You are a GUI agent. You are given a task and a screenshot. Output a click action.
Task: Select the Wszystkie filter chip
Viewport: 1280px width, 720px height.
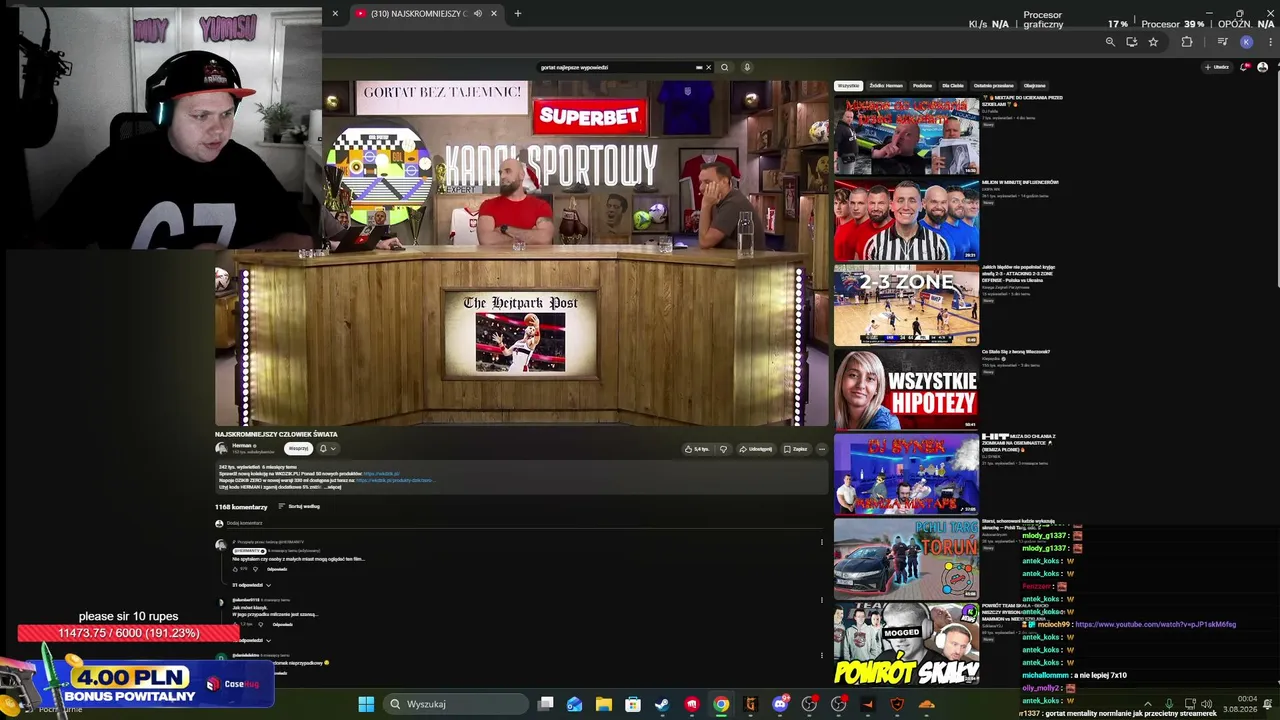point(848,86)
